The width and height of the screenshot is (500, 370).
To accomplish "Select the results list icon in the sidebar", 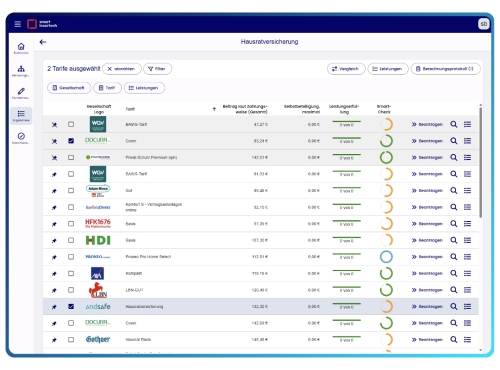I will tap(21, 116).
